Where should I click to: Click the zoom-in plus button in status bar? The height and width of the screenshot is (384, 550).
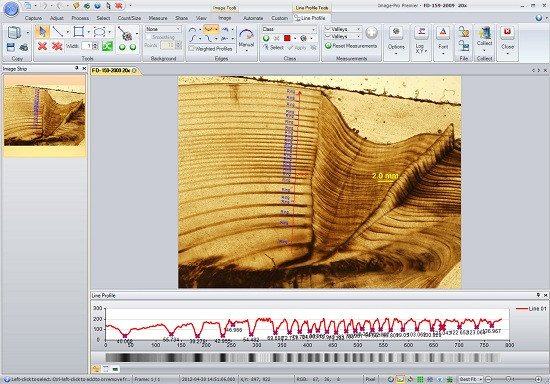pos(538,379)
